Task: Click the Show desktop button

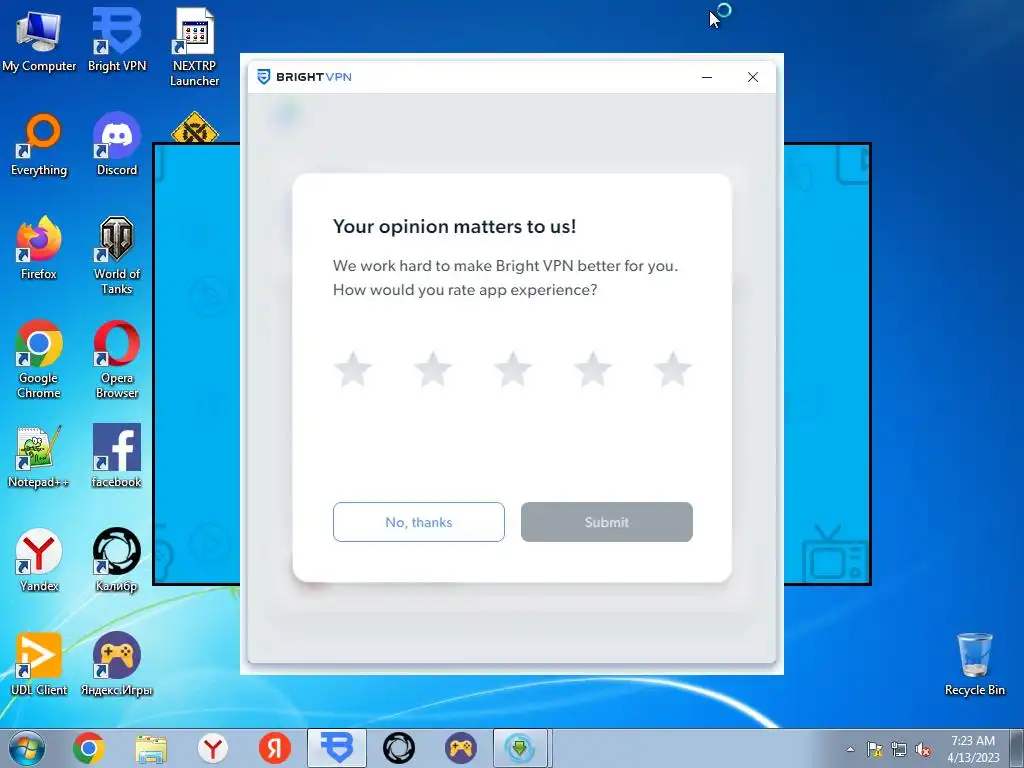Action: click(x=1017, y=748)
